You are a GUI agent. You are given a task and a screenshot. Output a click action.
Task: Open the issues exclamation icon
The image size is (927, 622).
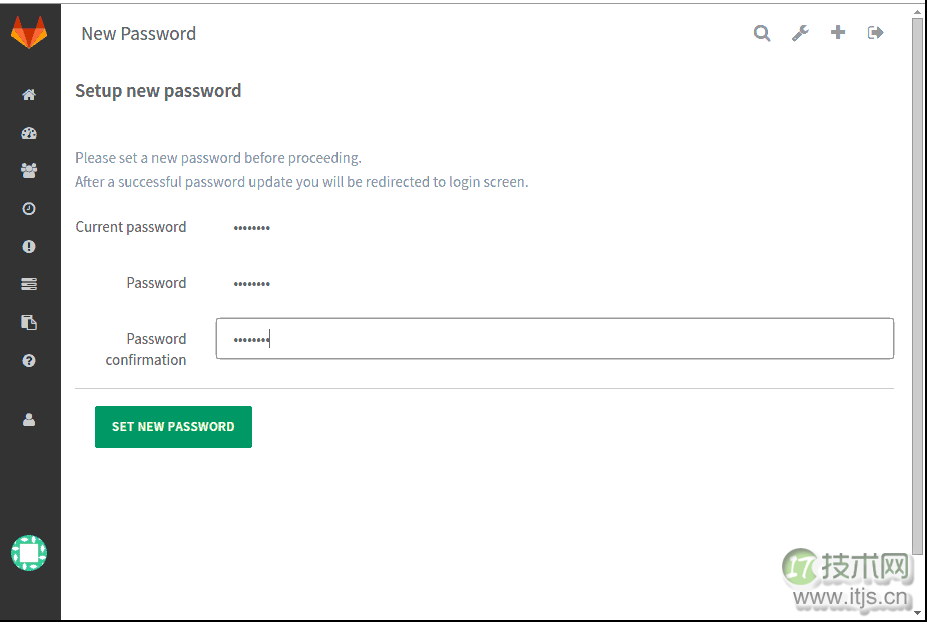pos(29,247)
